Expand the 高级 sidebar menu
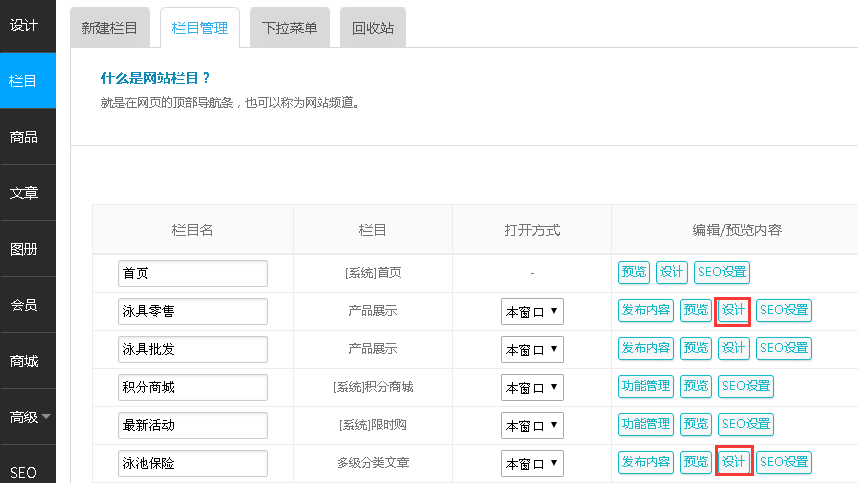858x483 pixels. point(28,416)
